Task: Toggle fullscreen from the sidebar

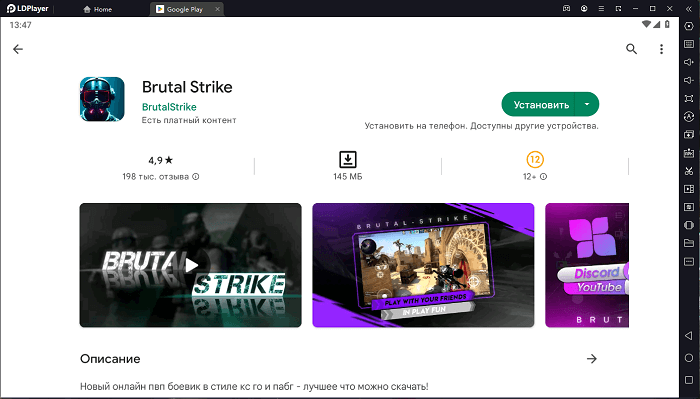Action: coord(689,99)
